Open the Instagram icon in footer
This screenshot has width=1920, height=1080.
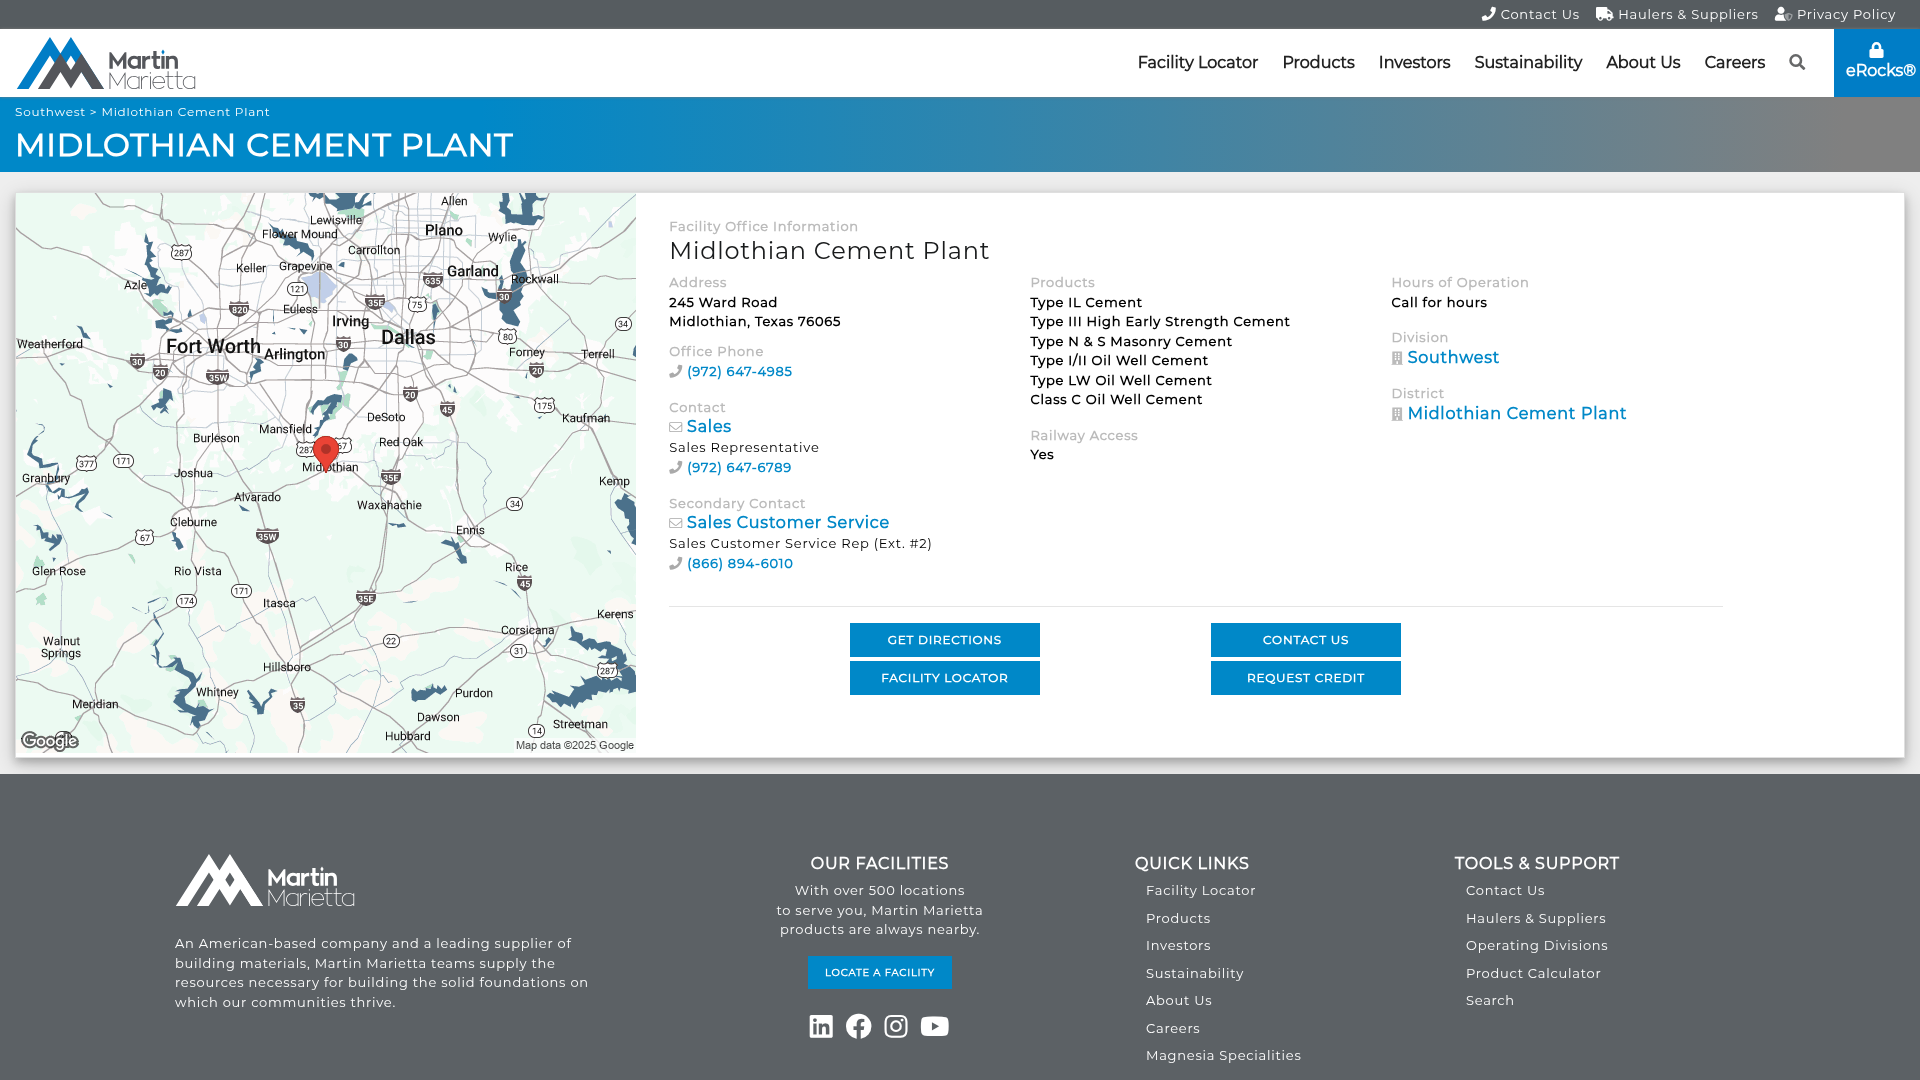coord(896,1026)
